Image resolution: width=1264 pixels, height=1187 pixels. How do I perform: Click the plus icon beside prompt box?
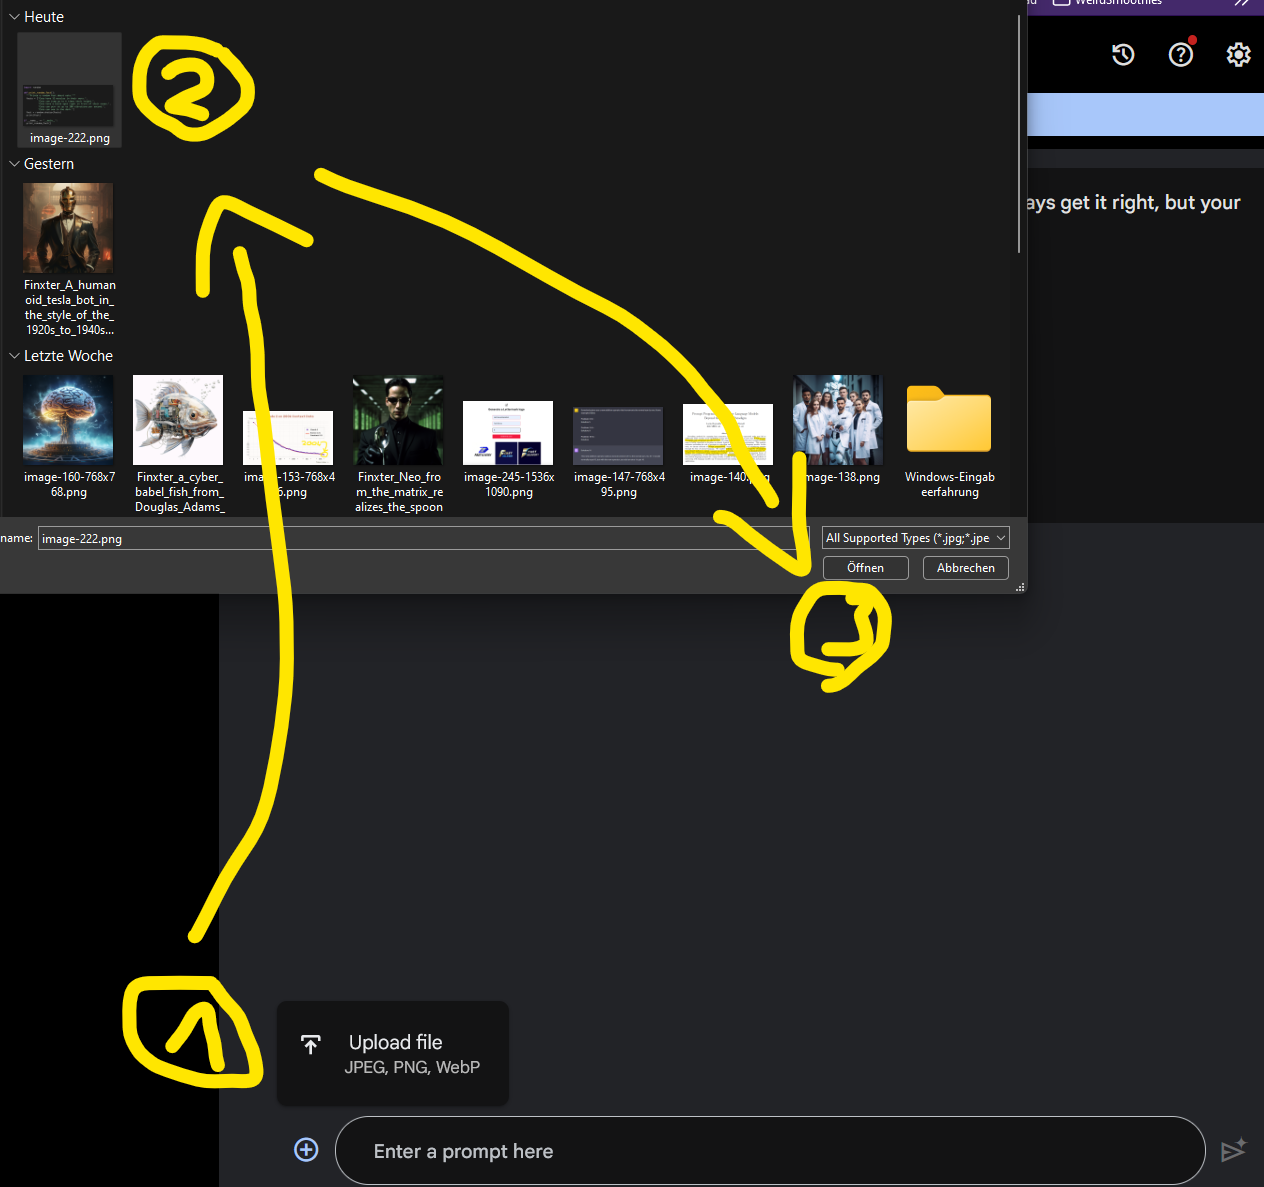(x=306, y=1150)
